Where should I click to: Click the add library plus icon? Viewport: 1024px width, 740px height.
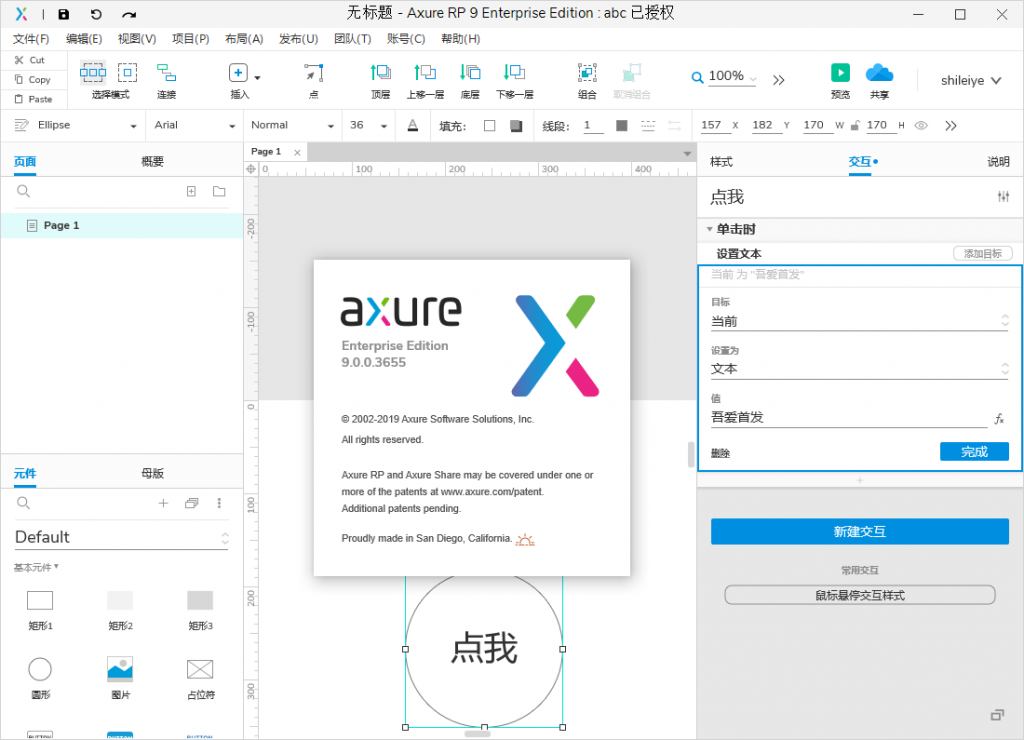point(163,503)
